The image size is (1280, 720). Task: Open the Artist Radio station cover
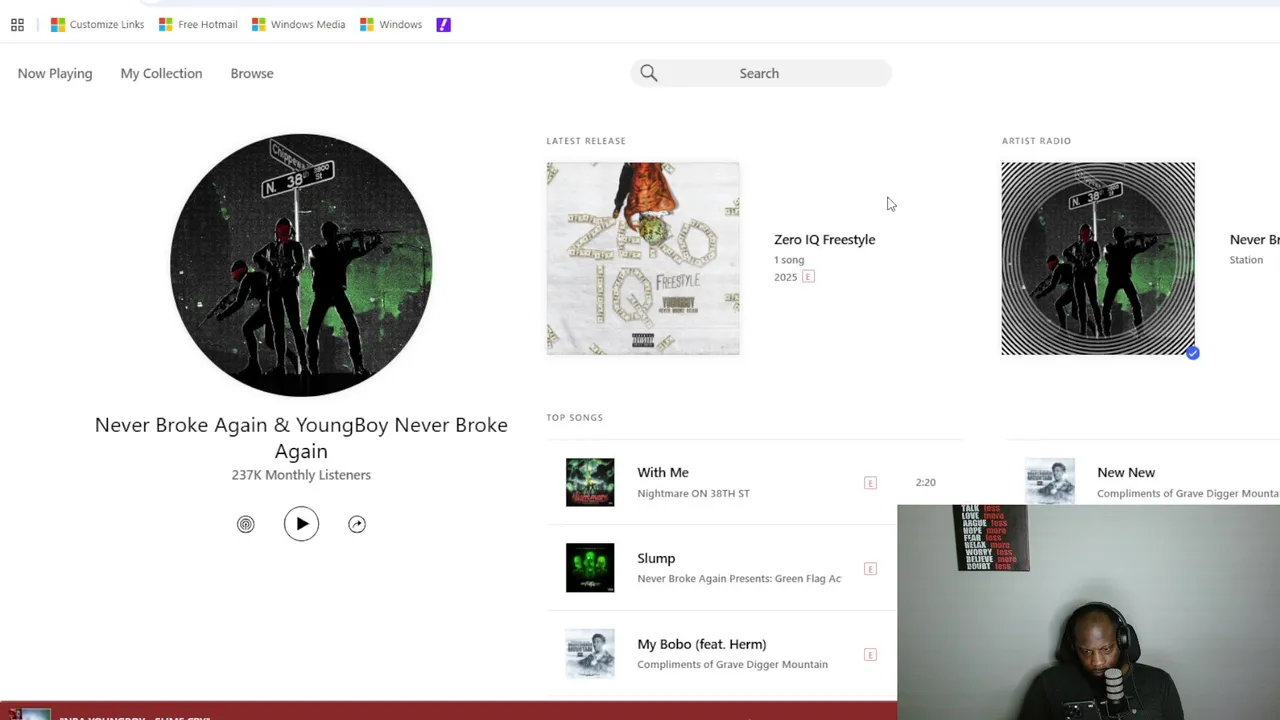[1098, 258]
